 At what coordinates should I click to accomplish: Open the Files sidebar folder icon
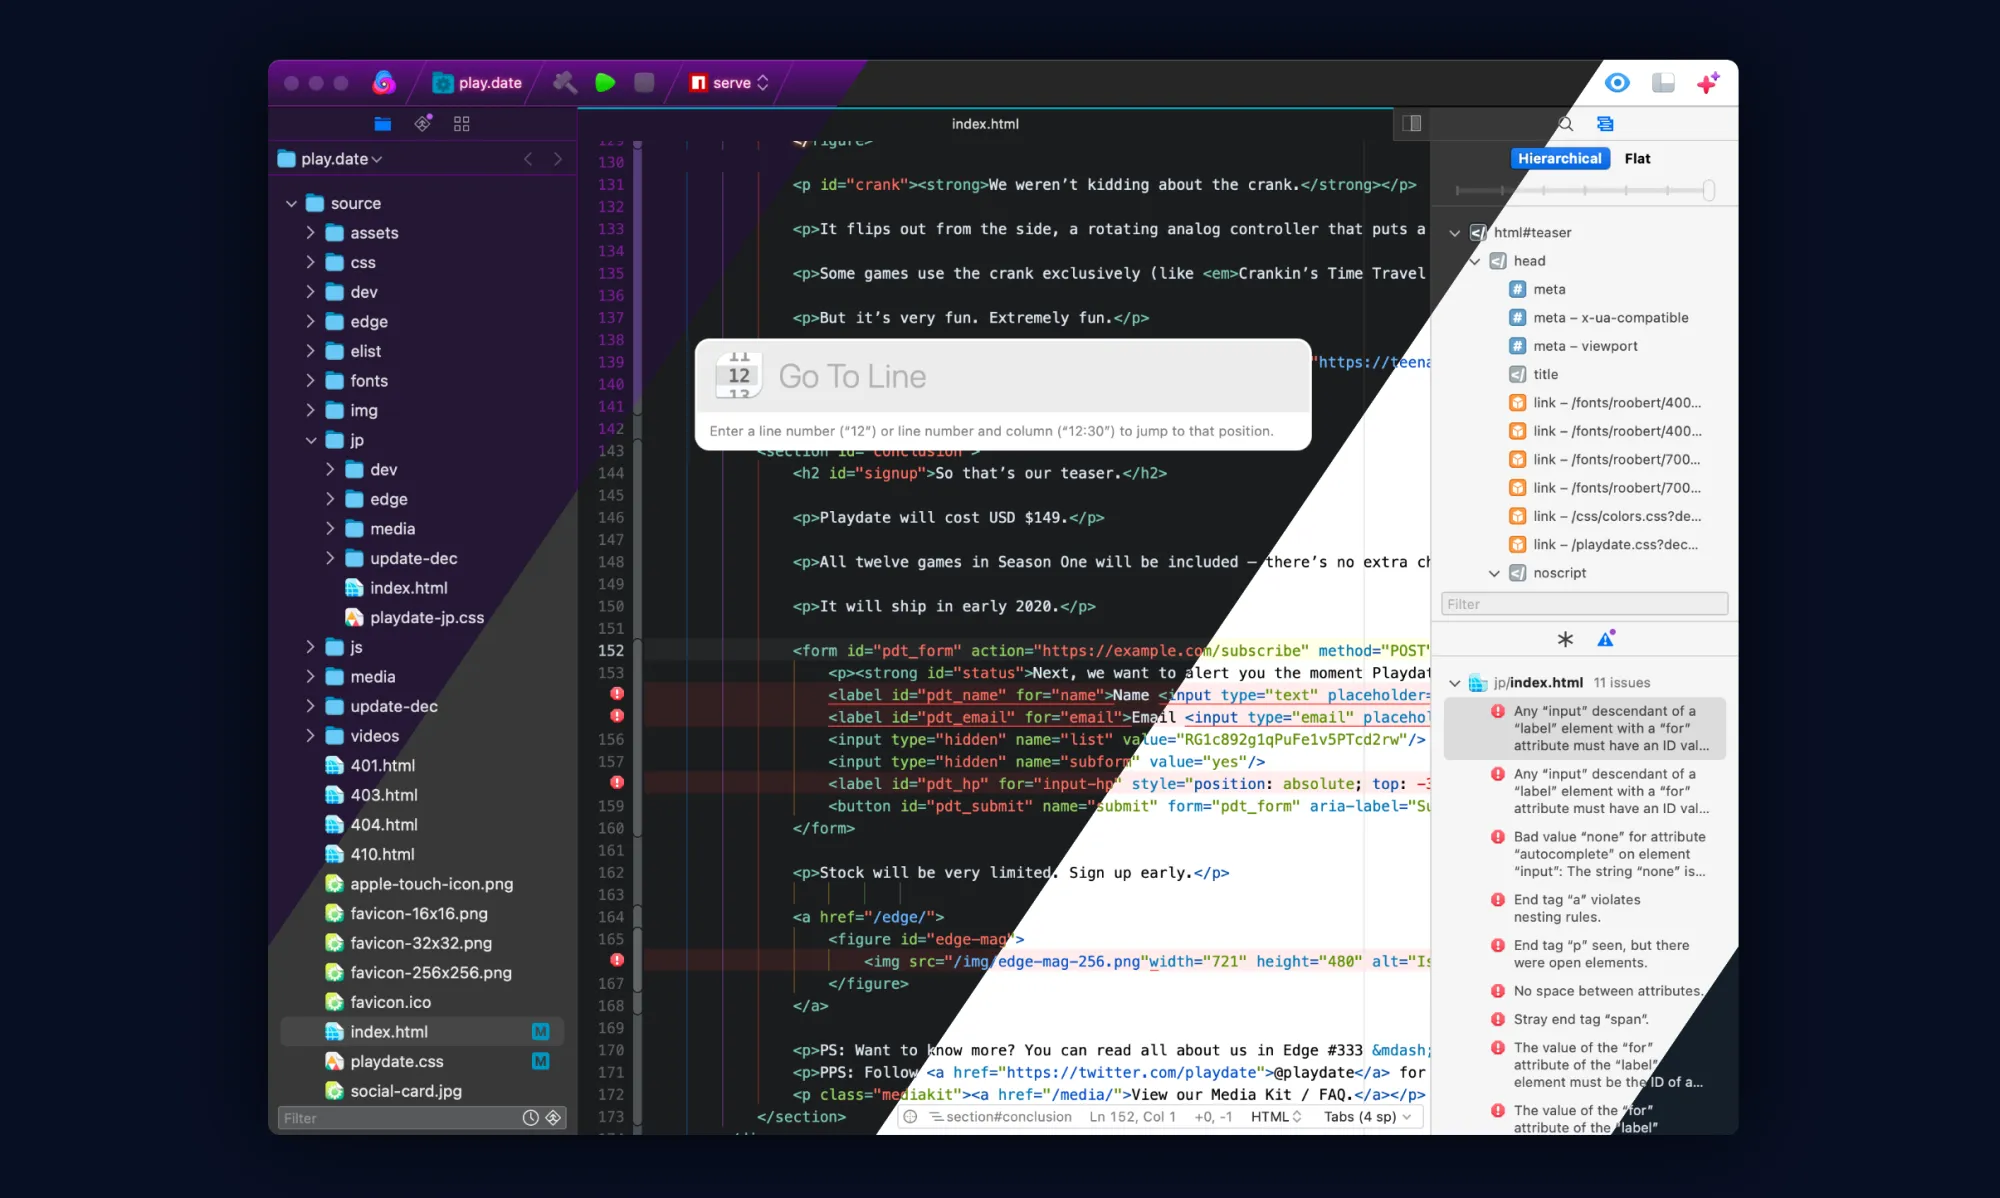point(382,124)
